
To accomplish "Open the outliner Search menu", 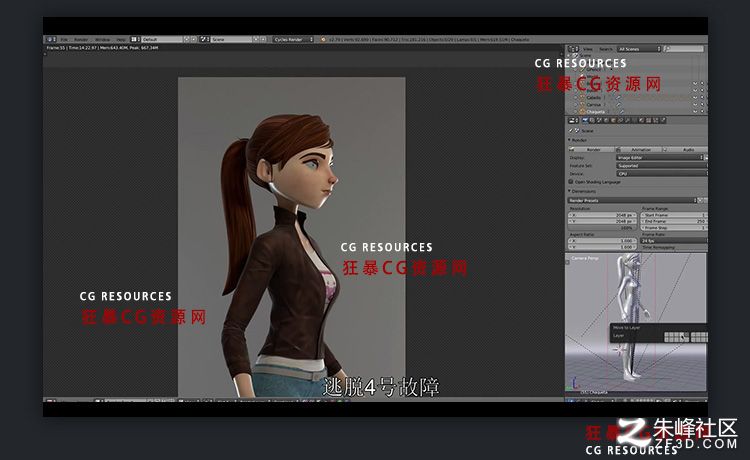I will pyautogui.click(x=606, y=49).
